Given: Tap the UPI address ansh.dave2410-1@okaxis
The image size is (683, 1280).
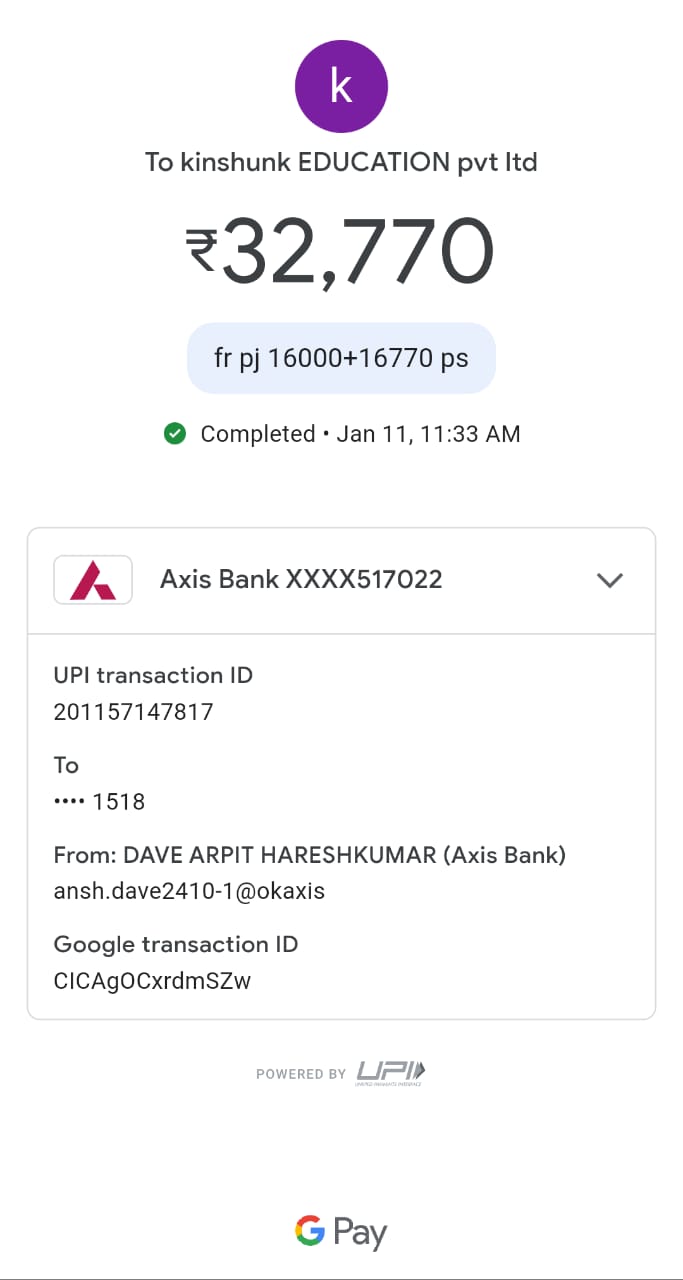Looking at the screenshot, I should pos(189,891).
